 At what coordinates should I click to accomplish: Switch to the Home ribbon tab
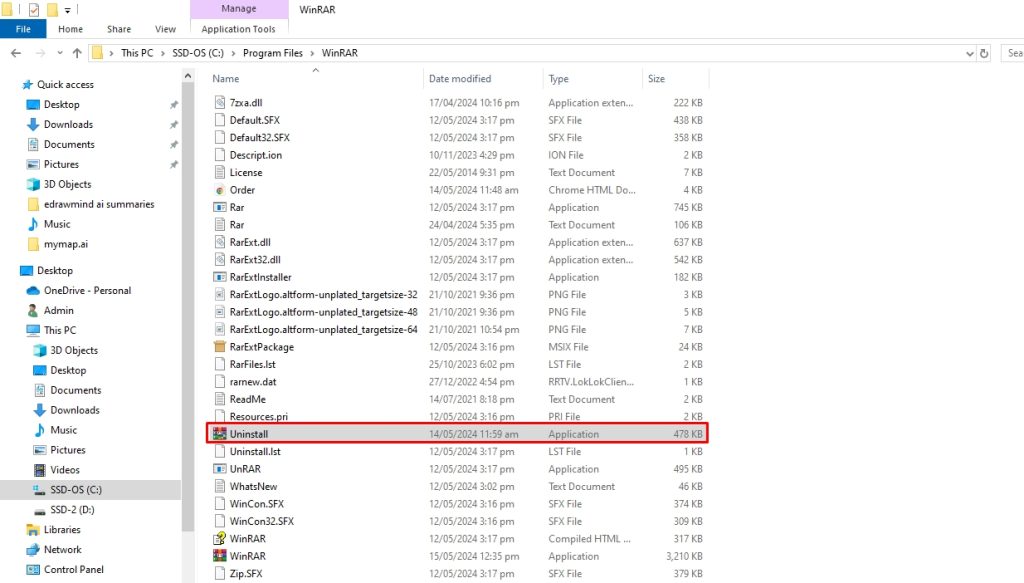coord(71,29)
